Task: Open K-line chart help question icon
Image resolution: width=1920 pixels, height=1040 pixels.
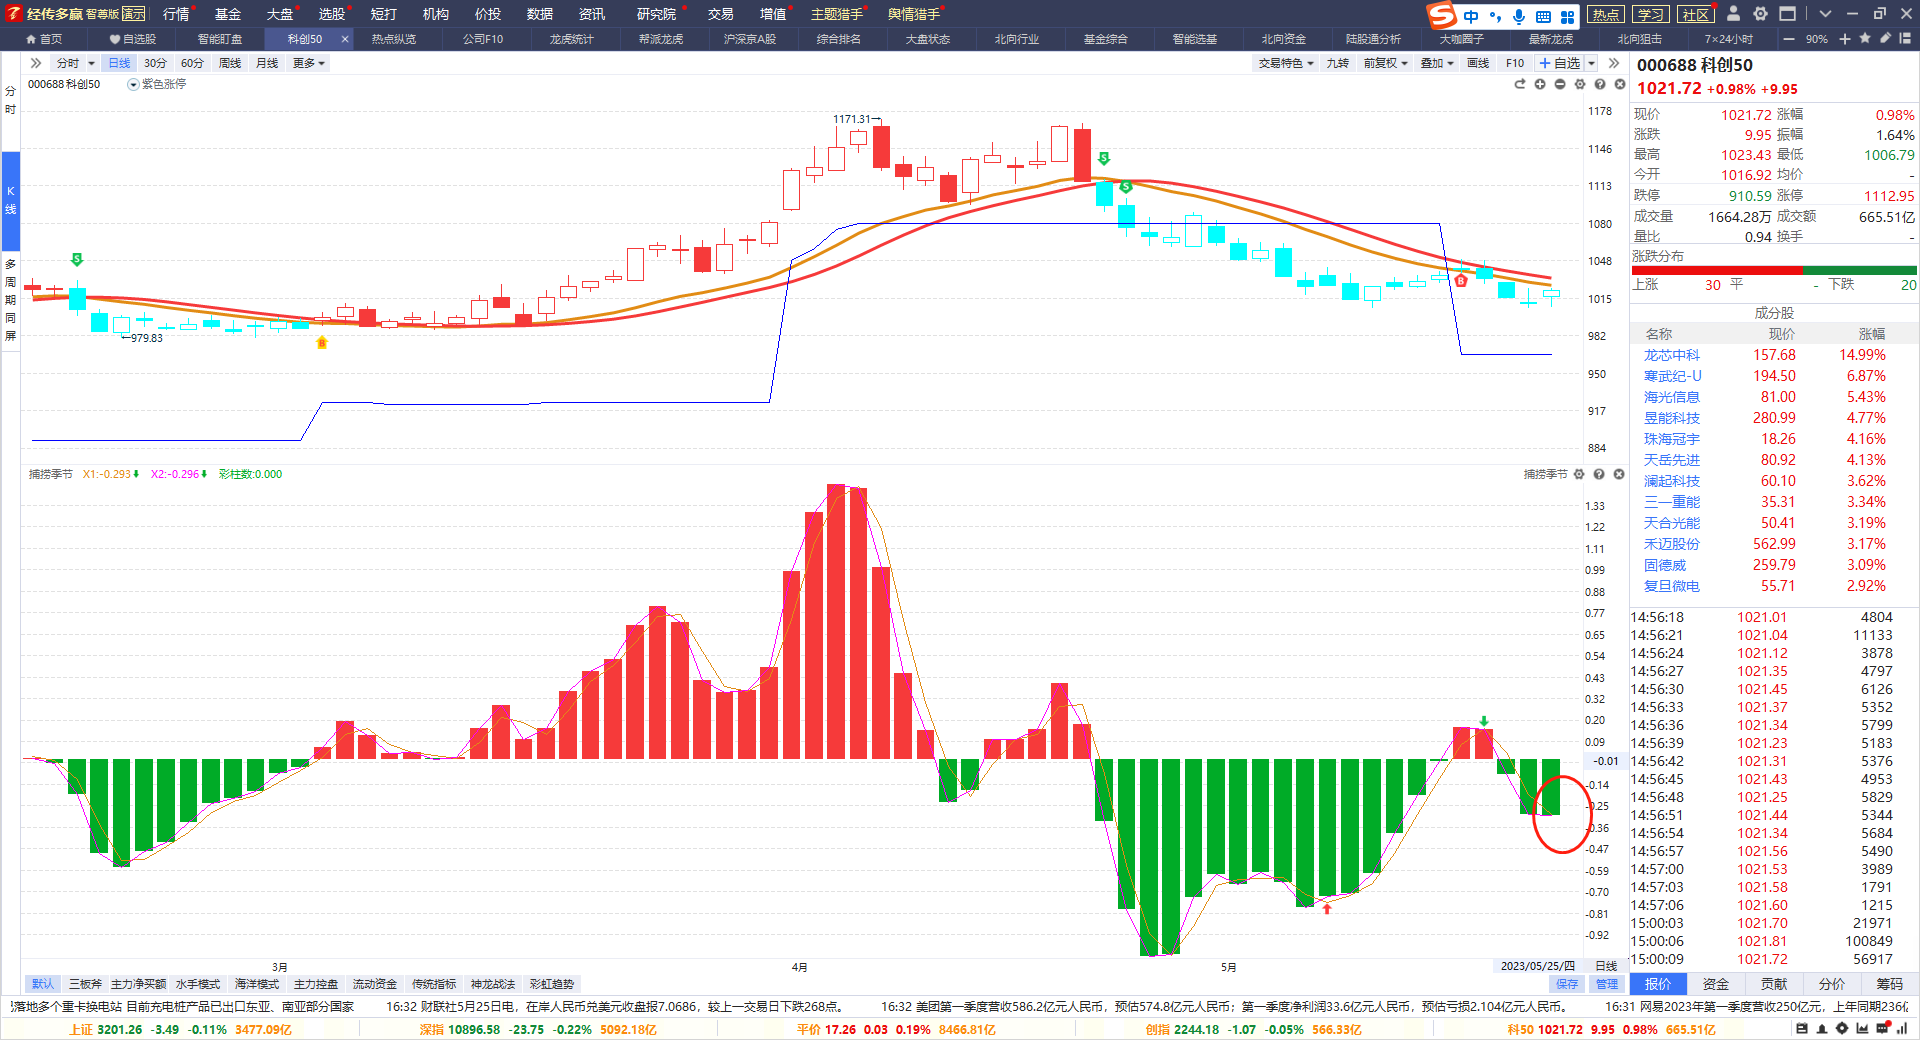Action: pos(1600,84)
